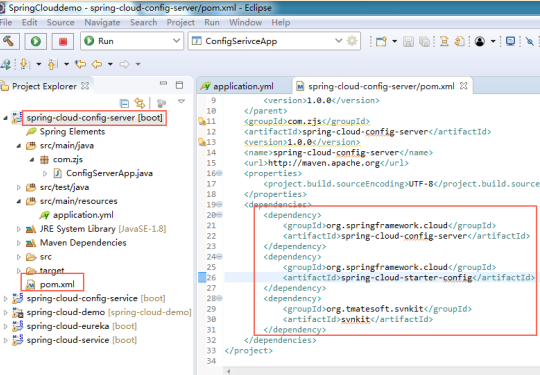Click the Save floppy disk icon
The height and width of the screenshot is (375, 540).
coord(408,42)
